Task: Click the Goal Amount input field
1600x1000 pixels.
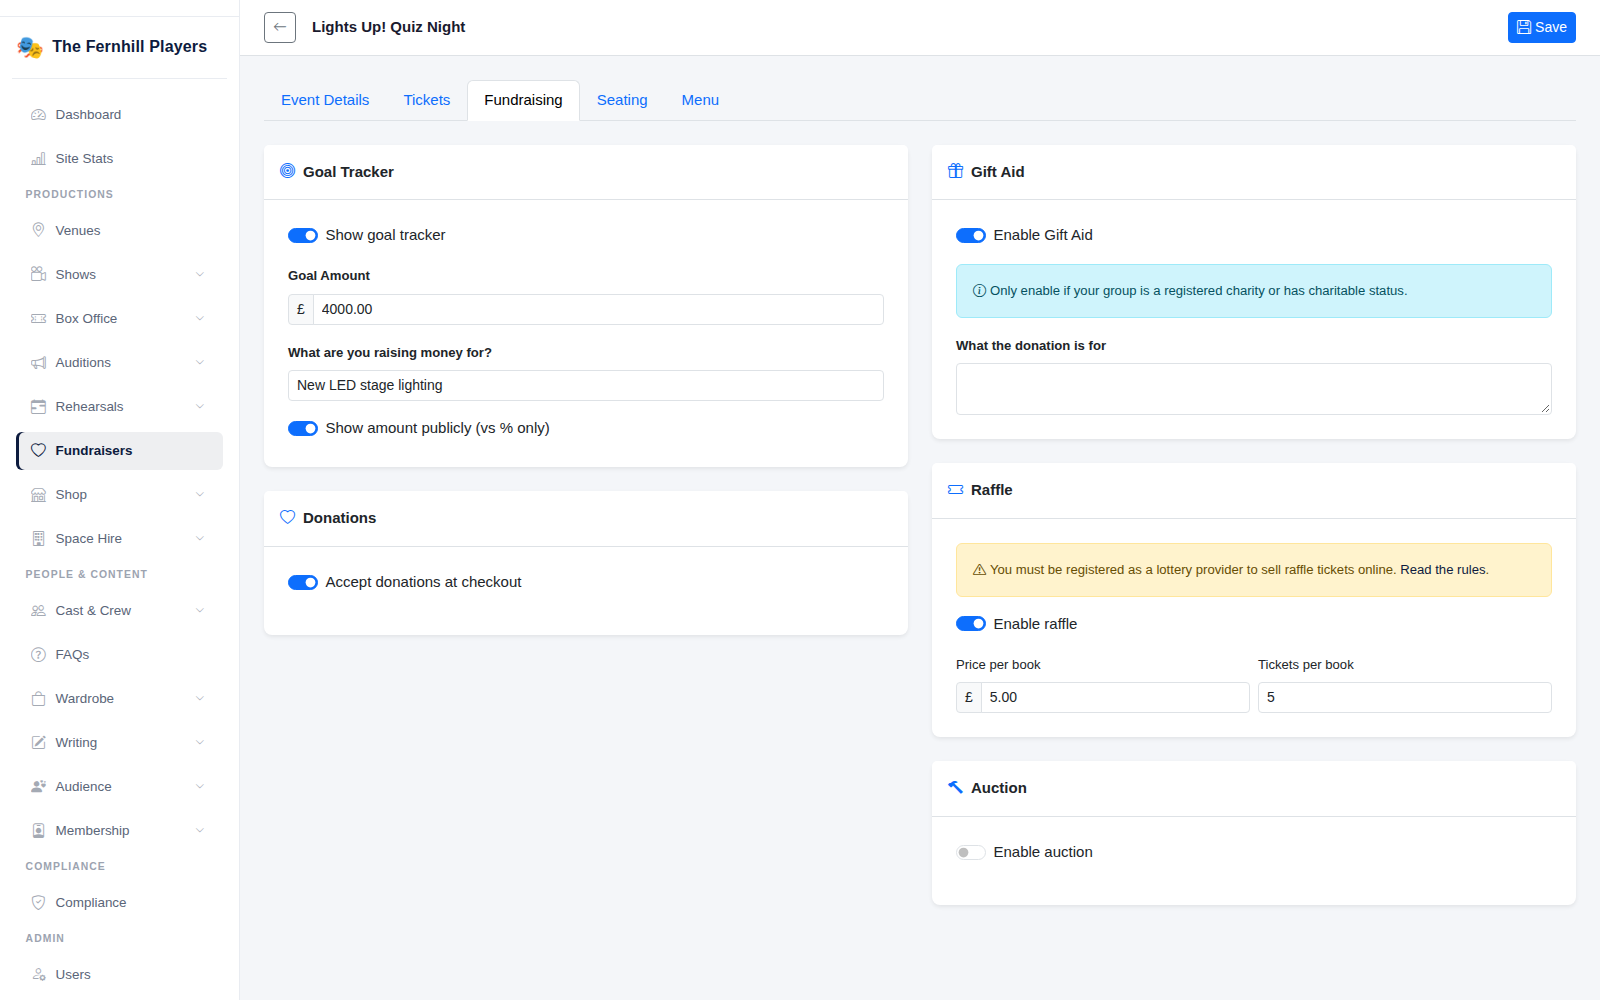Action: [598, 309]
